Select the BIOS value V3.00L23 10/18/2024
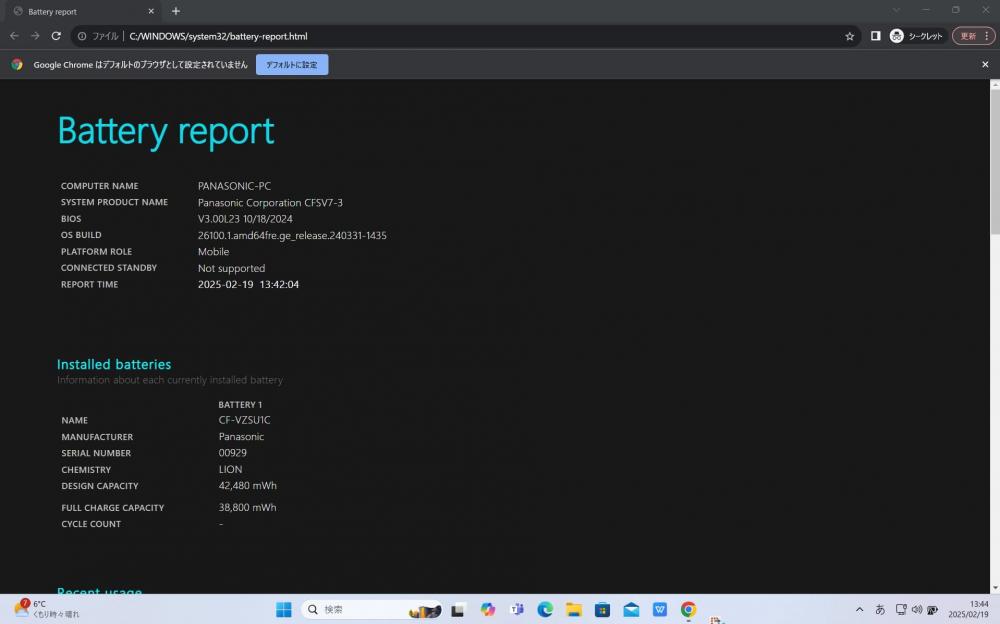The image size is (1000, 624). tap(245, 218)
